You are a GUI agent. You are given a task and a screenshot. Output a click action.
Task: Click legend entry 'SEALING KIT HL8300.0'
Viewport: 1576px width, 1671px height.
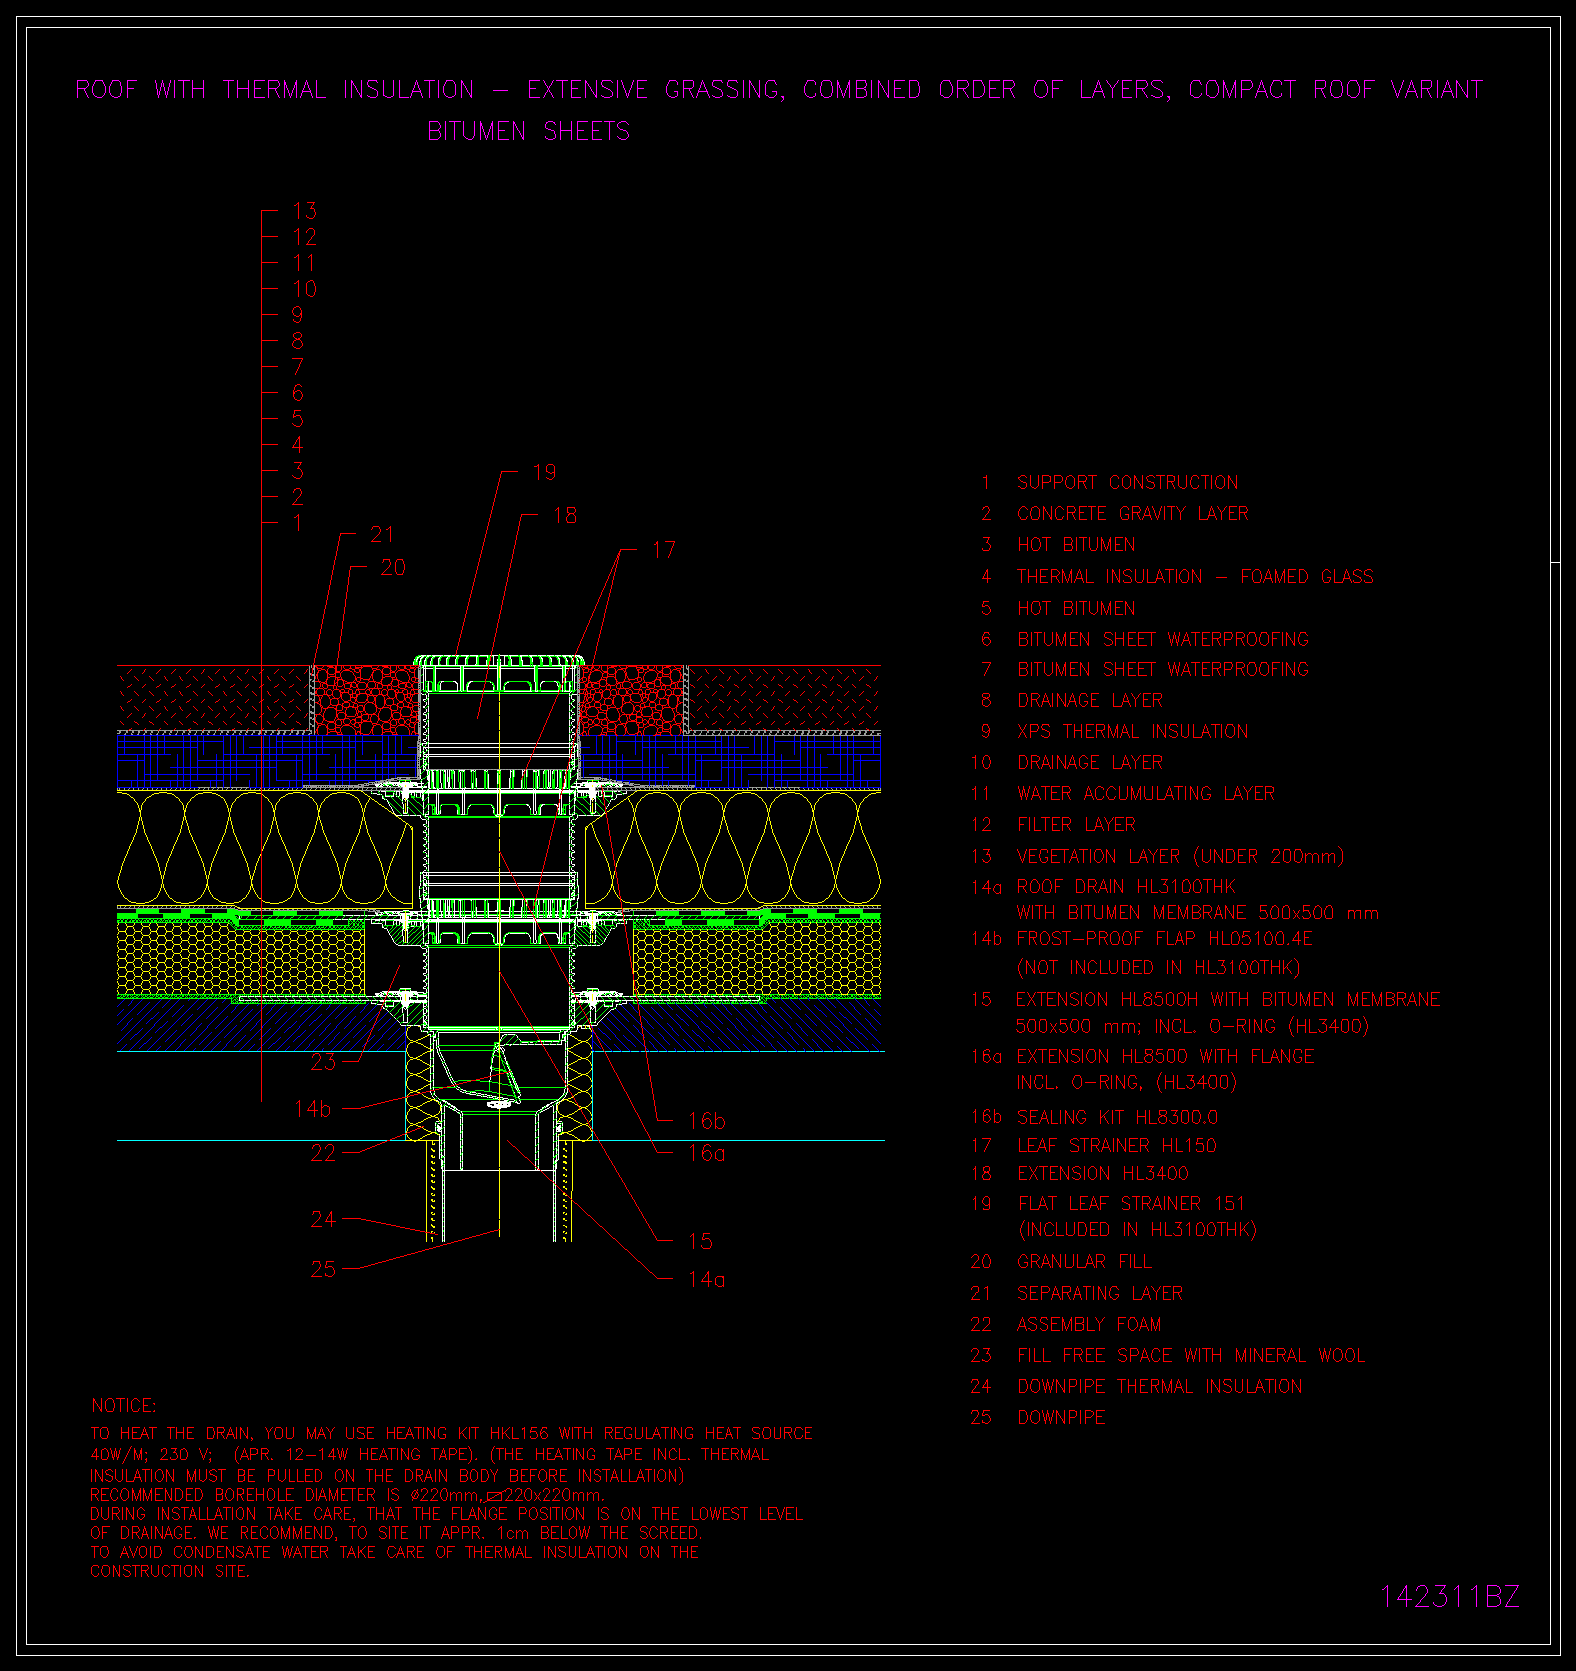click(x=1117, y=1118)
